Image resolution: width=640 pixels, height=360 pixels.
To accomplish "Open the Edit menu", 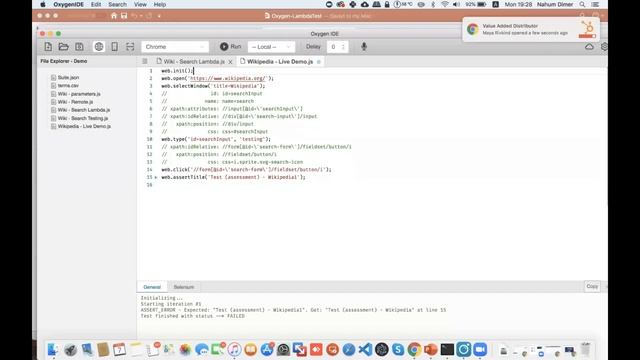I will coord(96,4).
